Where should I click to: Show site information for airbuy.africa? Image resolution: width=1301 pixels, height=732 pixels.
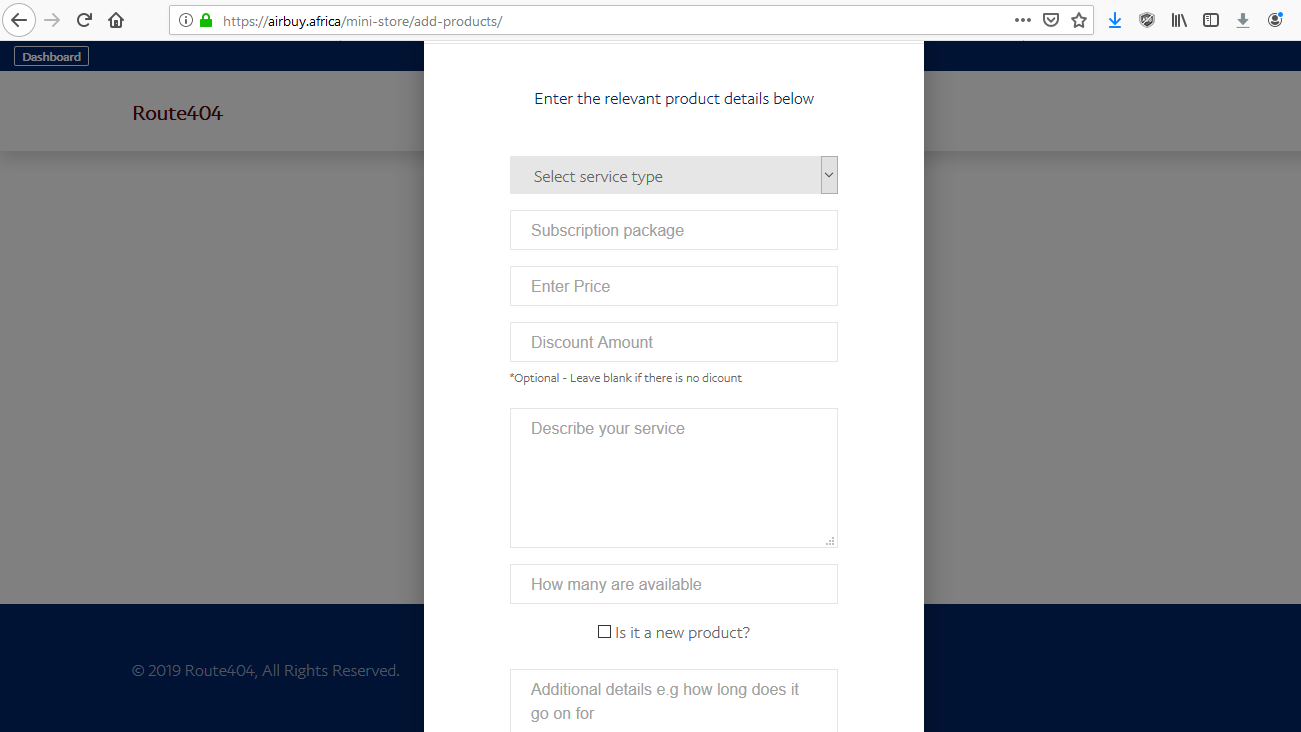click(186, 20)
